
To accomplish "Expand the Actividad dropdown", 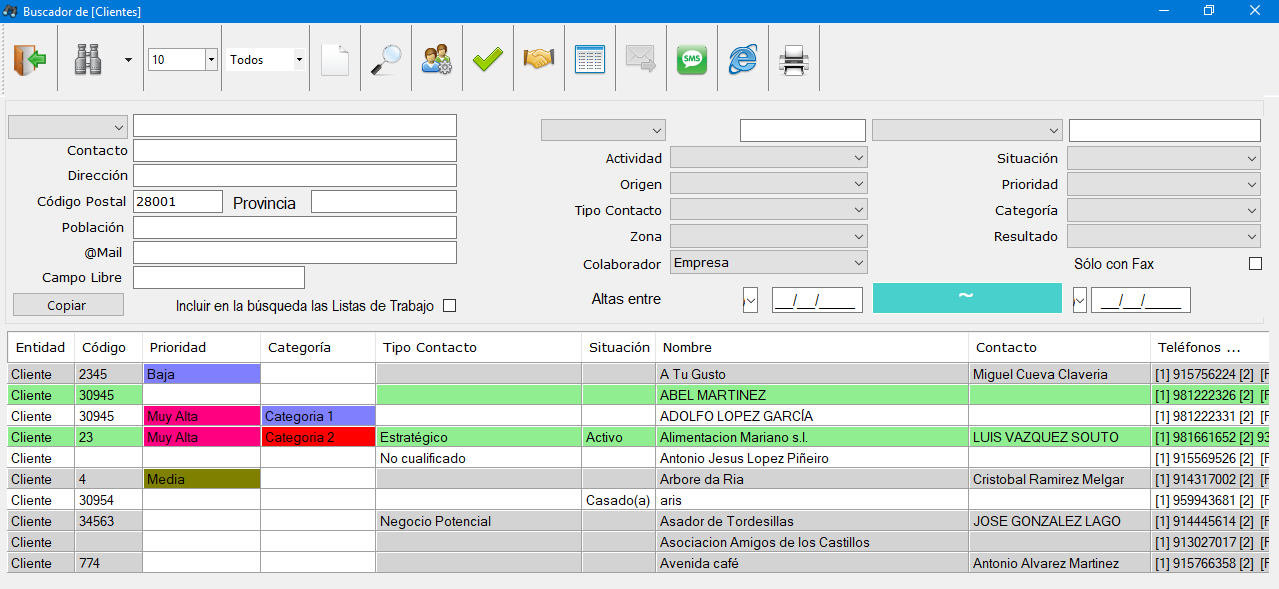I will click(768, 158).
